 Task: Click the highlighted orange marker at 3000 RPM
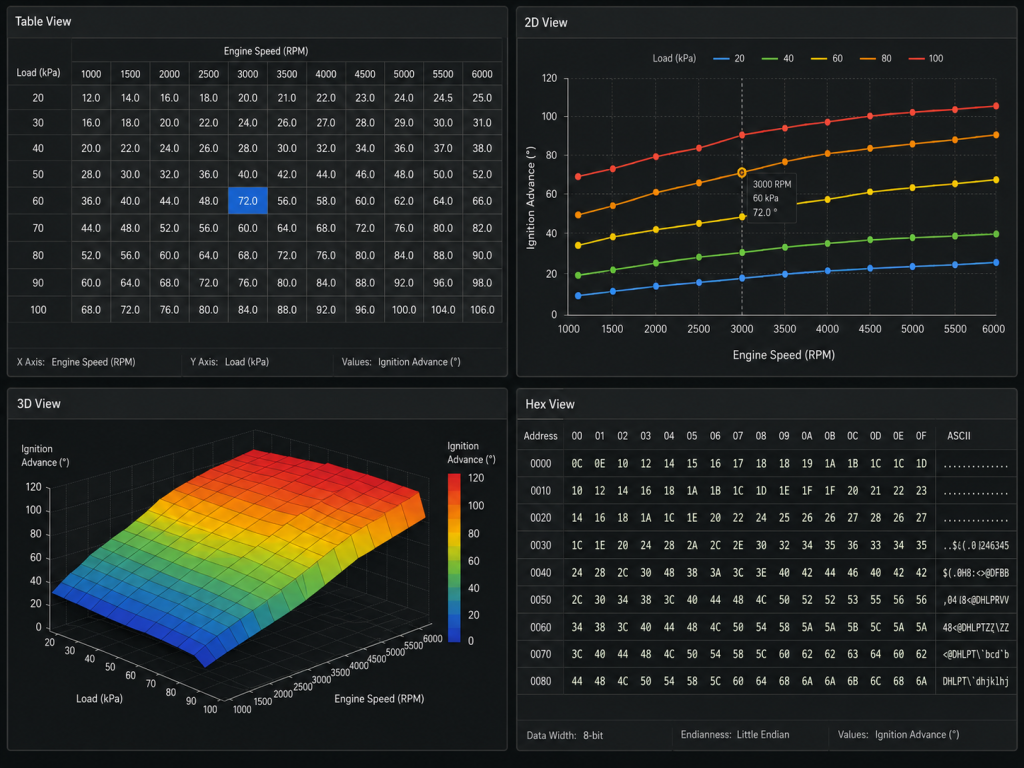[742, 173]
